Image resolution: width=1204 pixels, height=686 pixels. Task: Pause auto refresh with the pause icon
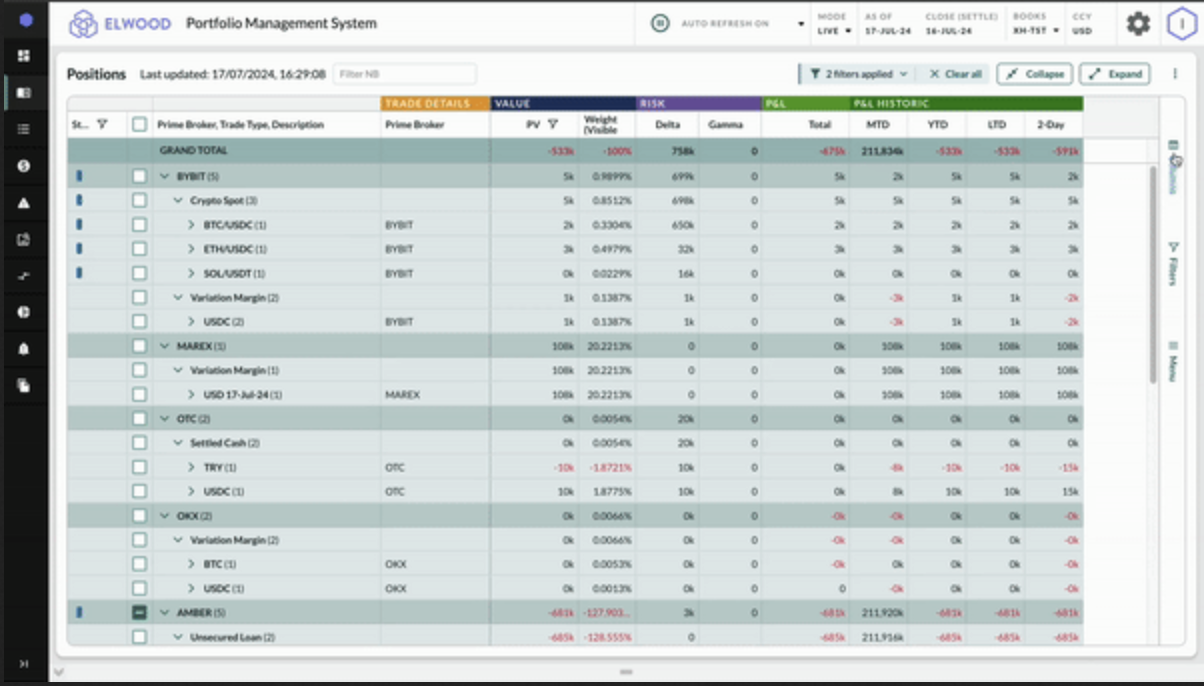(x=659, y=23)
